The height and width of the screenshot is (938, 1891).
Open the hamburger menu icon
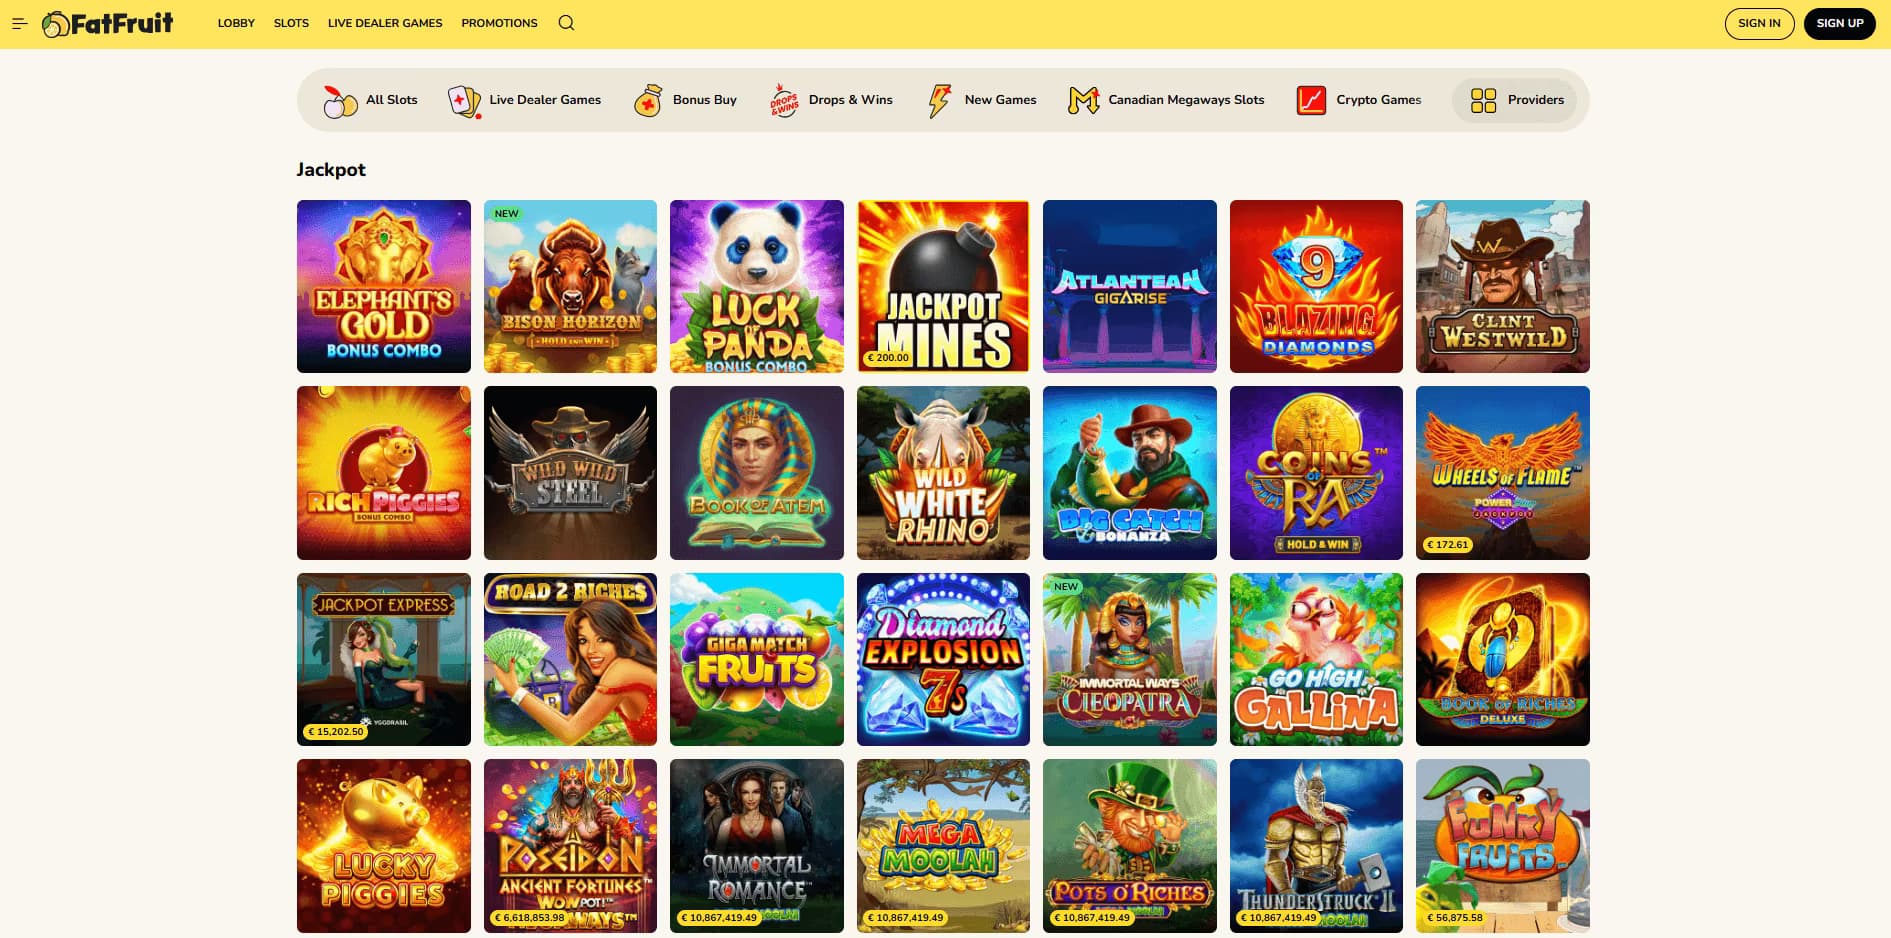(19, 23)
